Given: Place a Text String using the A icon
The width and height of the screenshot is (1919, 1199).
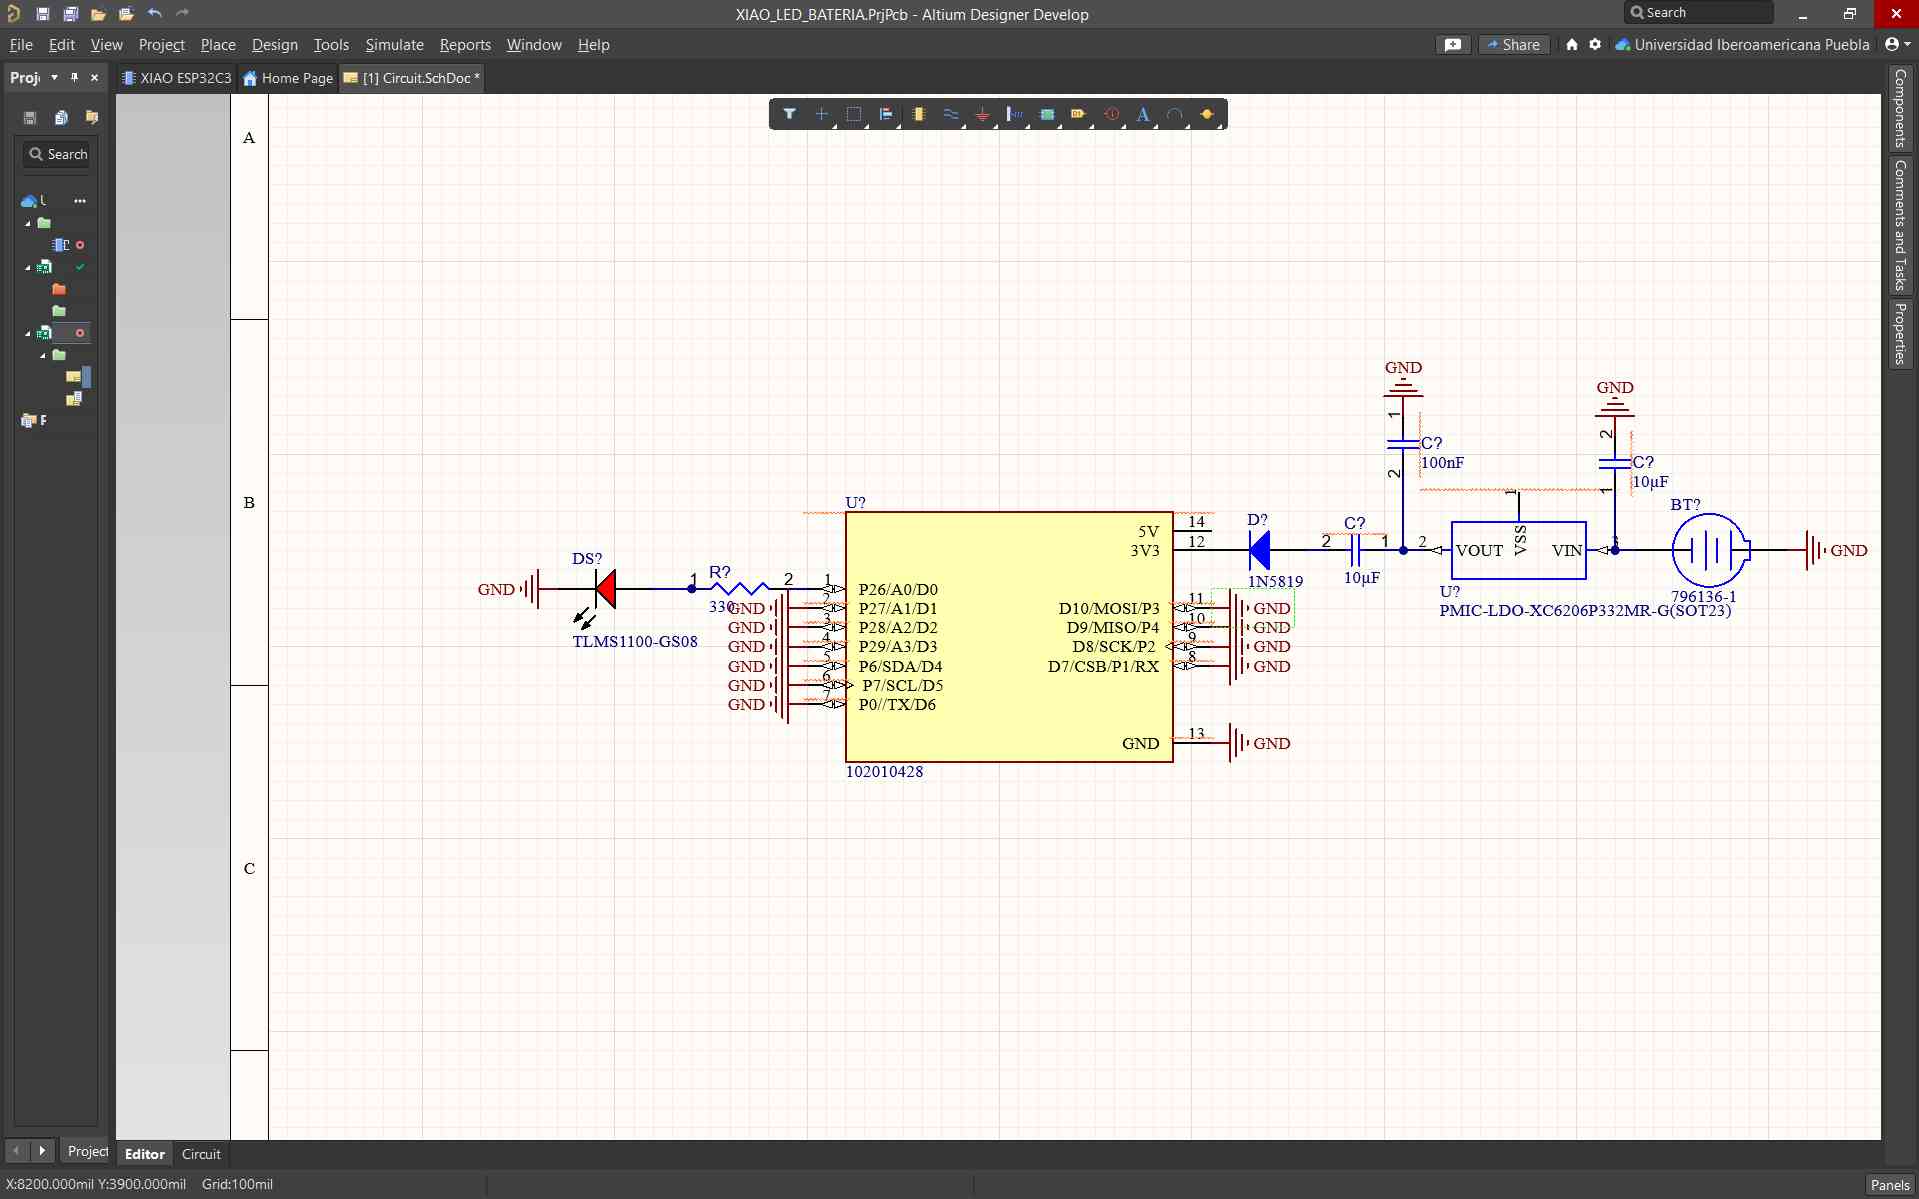Looking at the screenshot, I should [1143, 114].
